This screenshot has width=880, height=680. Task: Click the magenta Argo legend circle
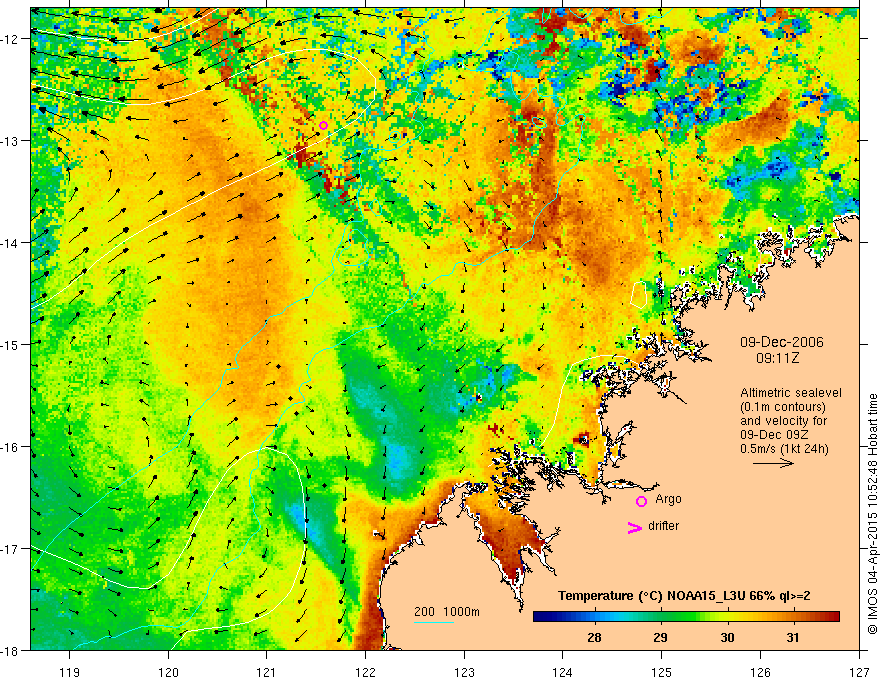pos(641,501)
